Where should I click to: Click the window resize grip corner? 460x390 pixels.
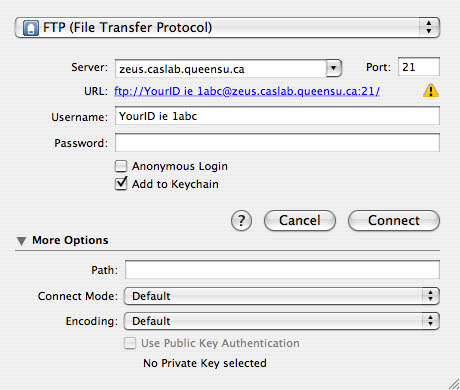(x=453, y=383)
